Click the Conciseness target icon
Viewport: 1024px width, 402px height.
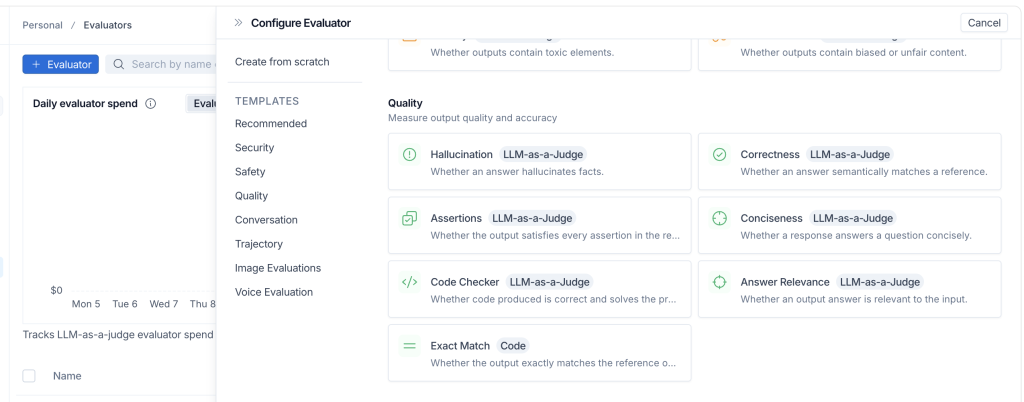[x=719, y=219]
